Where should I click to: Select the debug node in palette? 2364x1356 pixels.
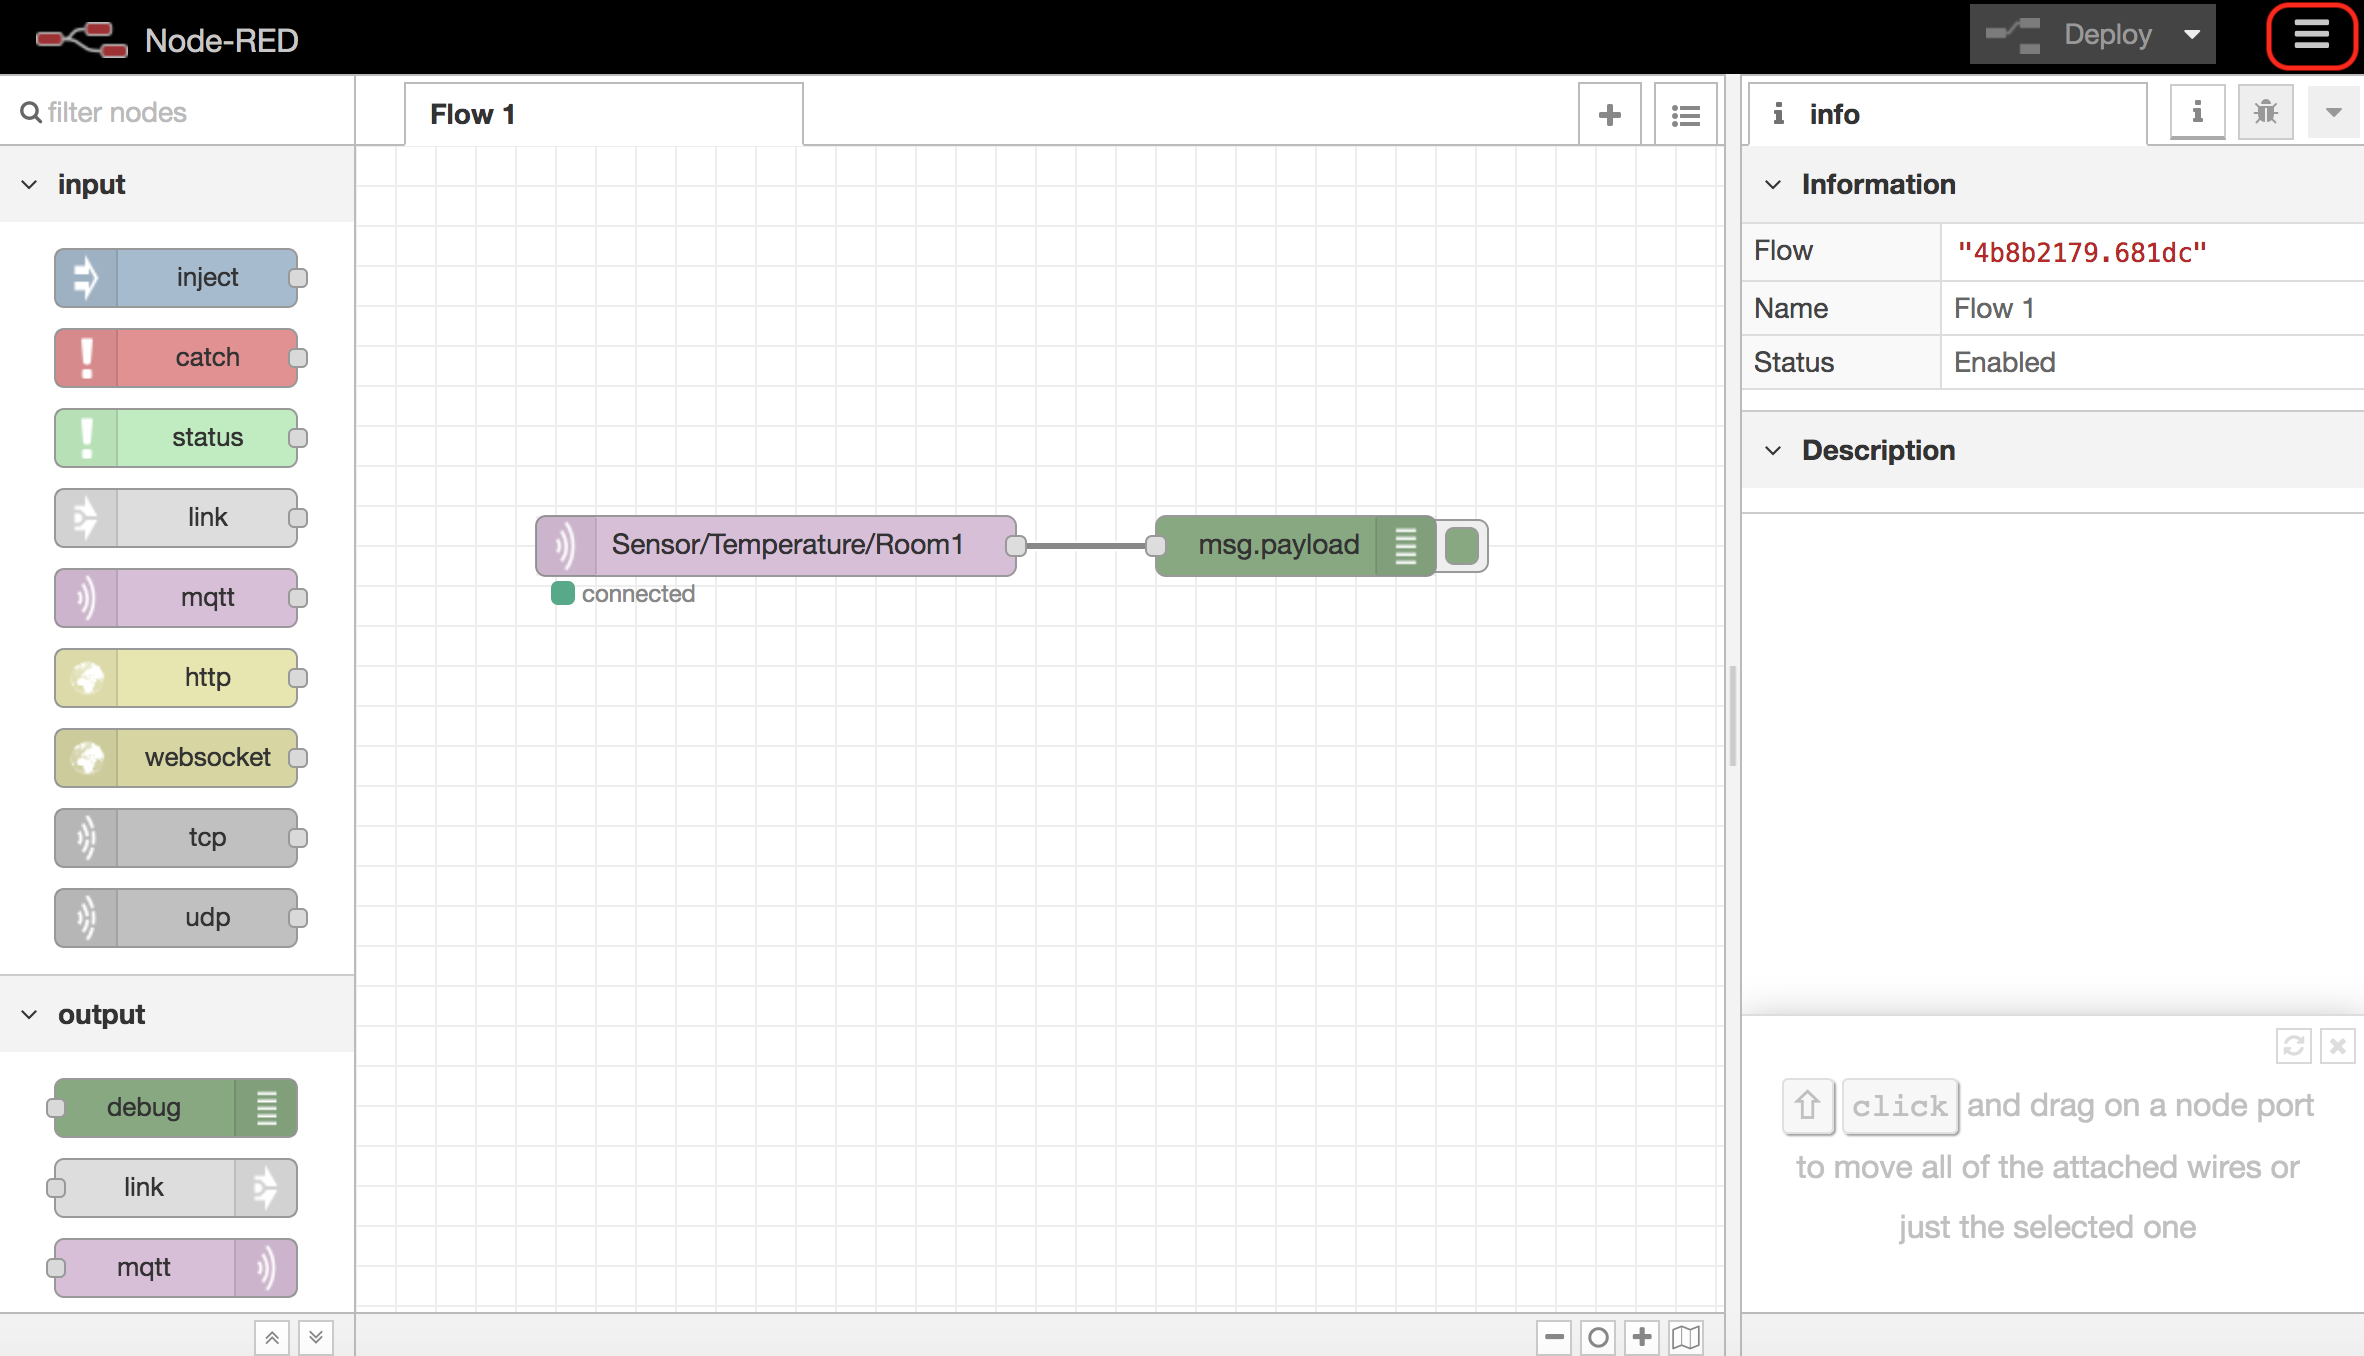click(177, 1108)
